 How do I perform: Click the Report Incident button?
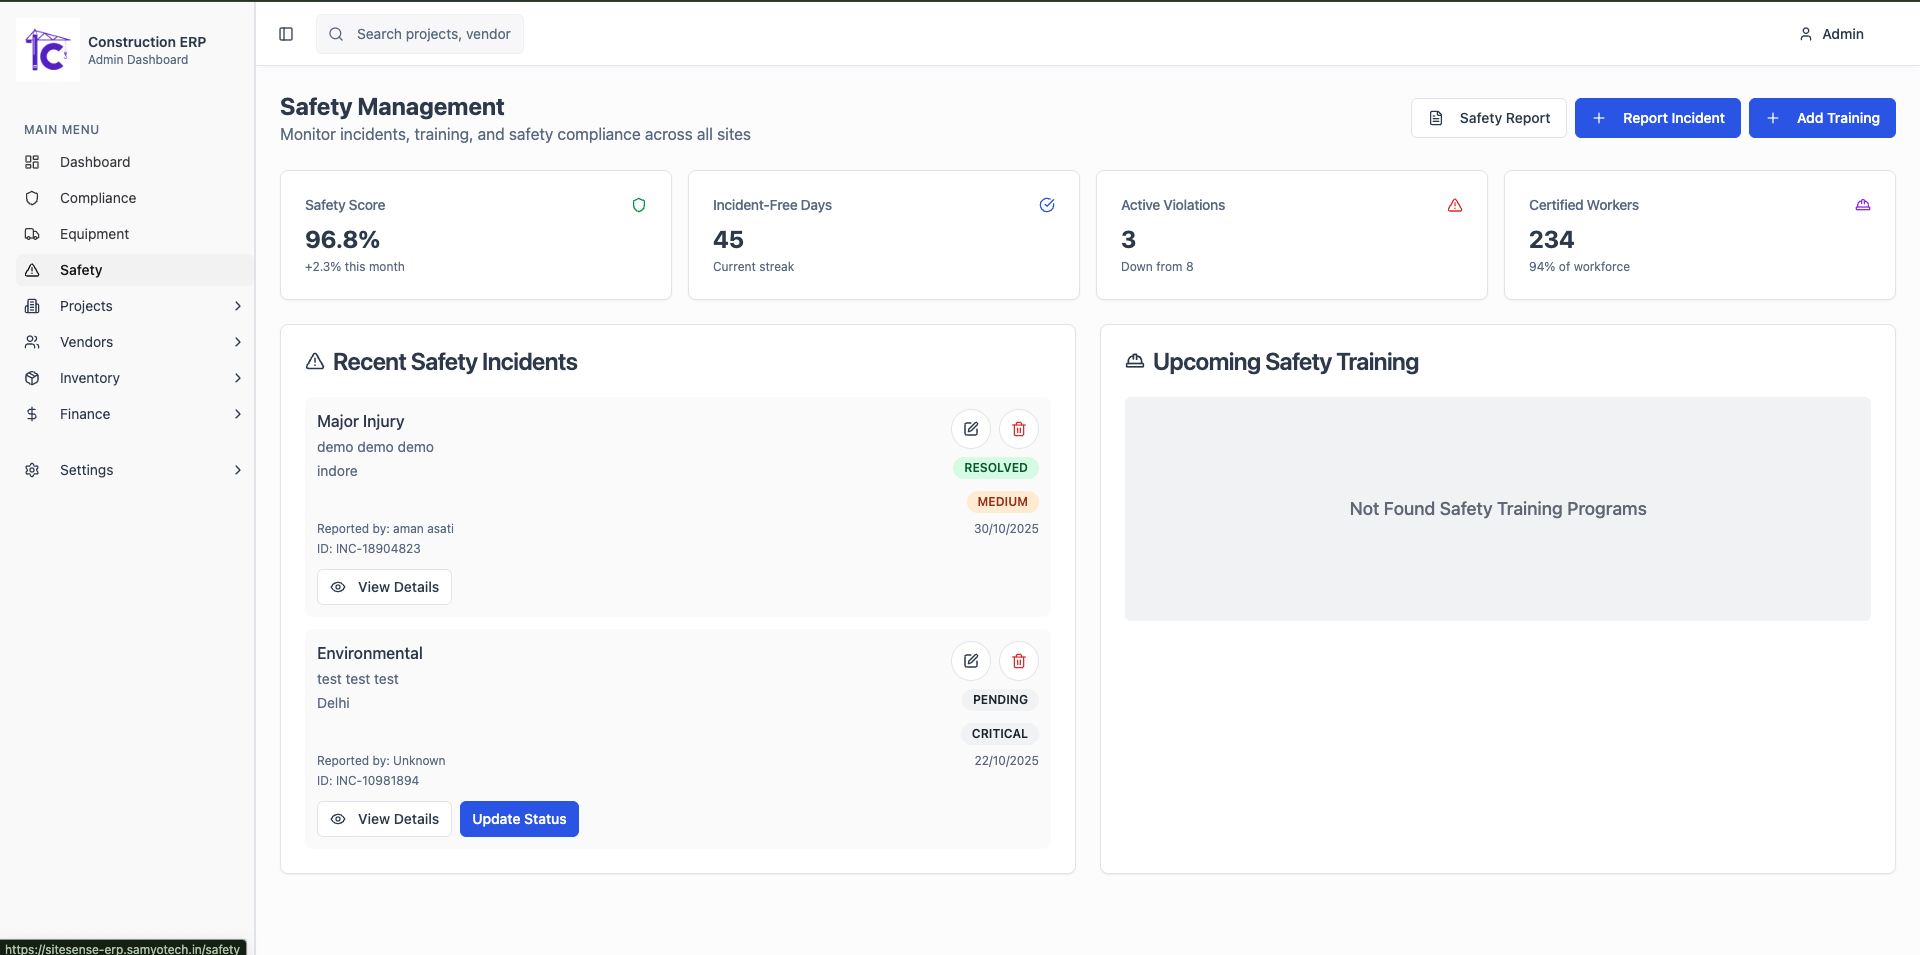(x=1657, y=118)
